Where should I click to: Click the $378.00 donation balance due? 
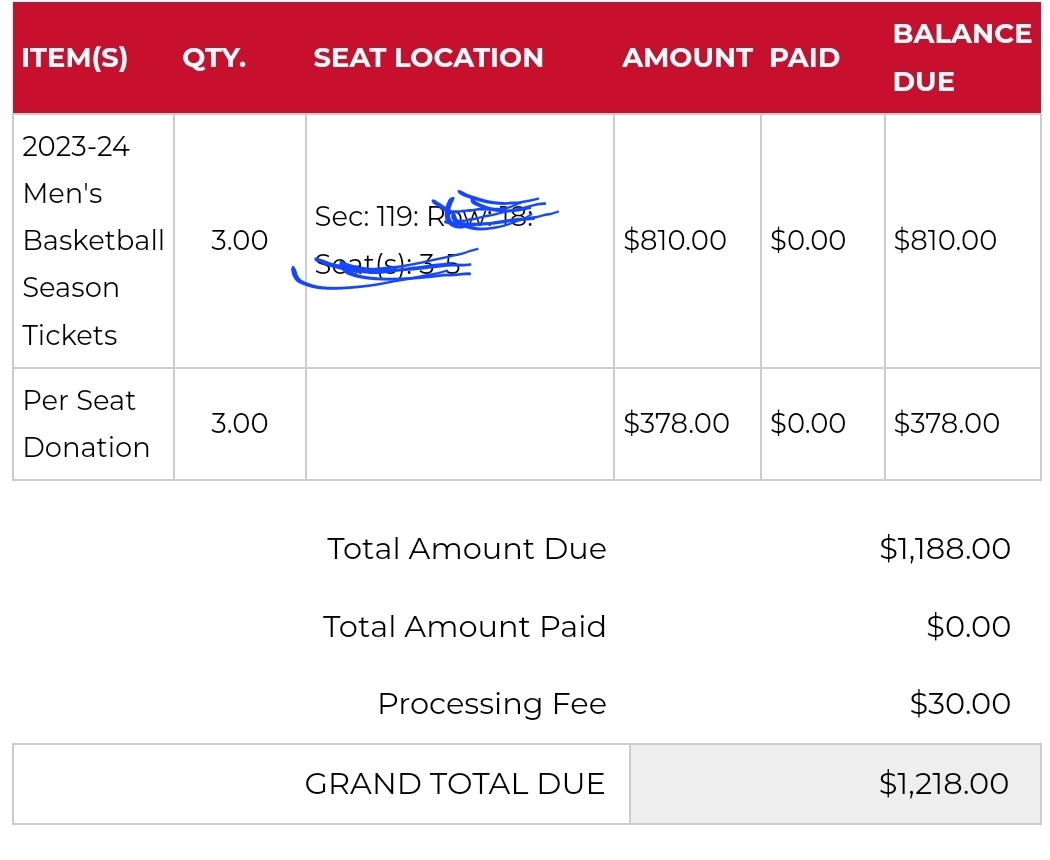pos(946,423)
